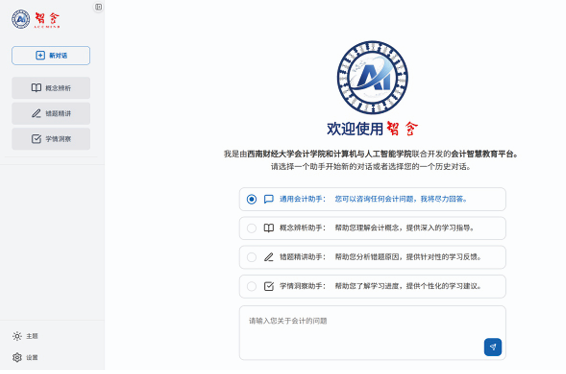Click the book icon for 概念辨析助手
This screenshot has height=374, width=566.
(269, 229)
